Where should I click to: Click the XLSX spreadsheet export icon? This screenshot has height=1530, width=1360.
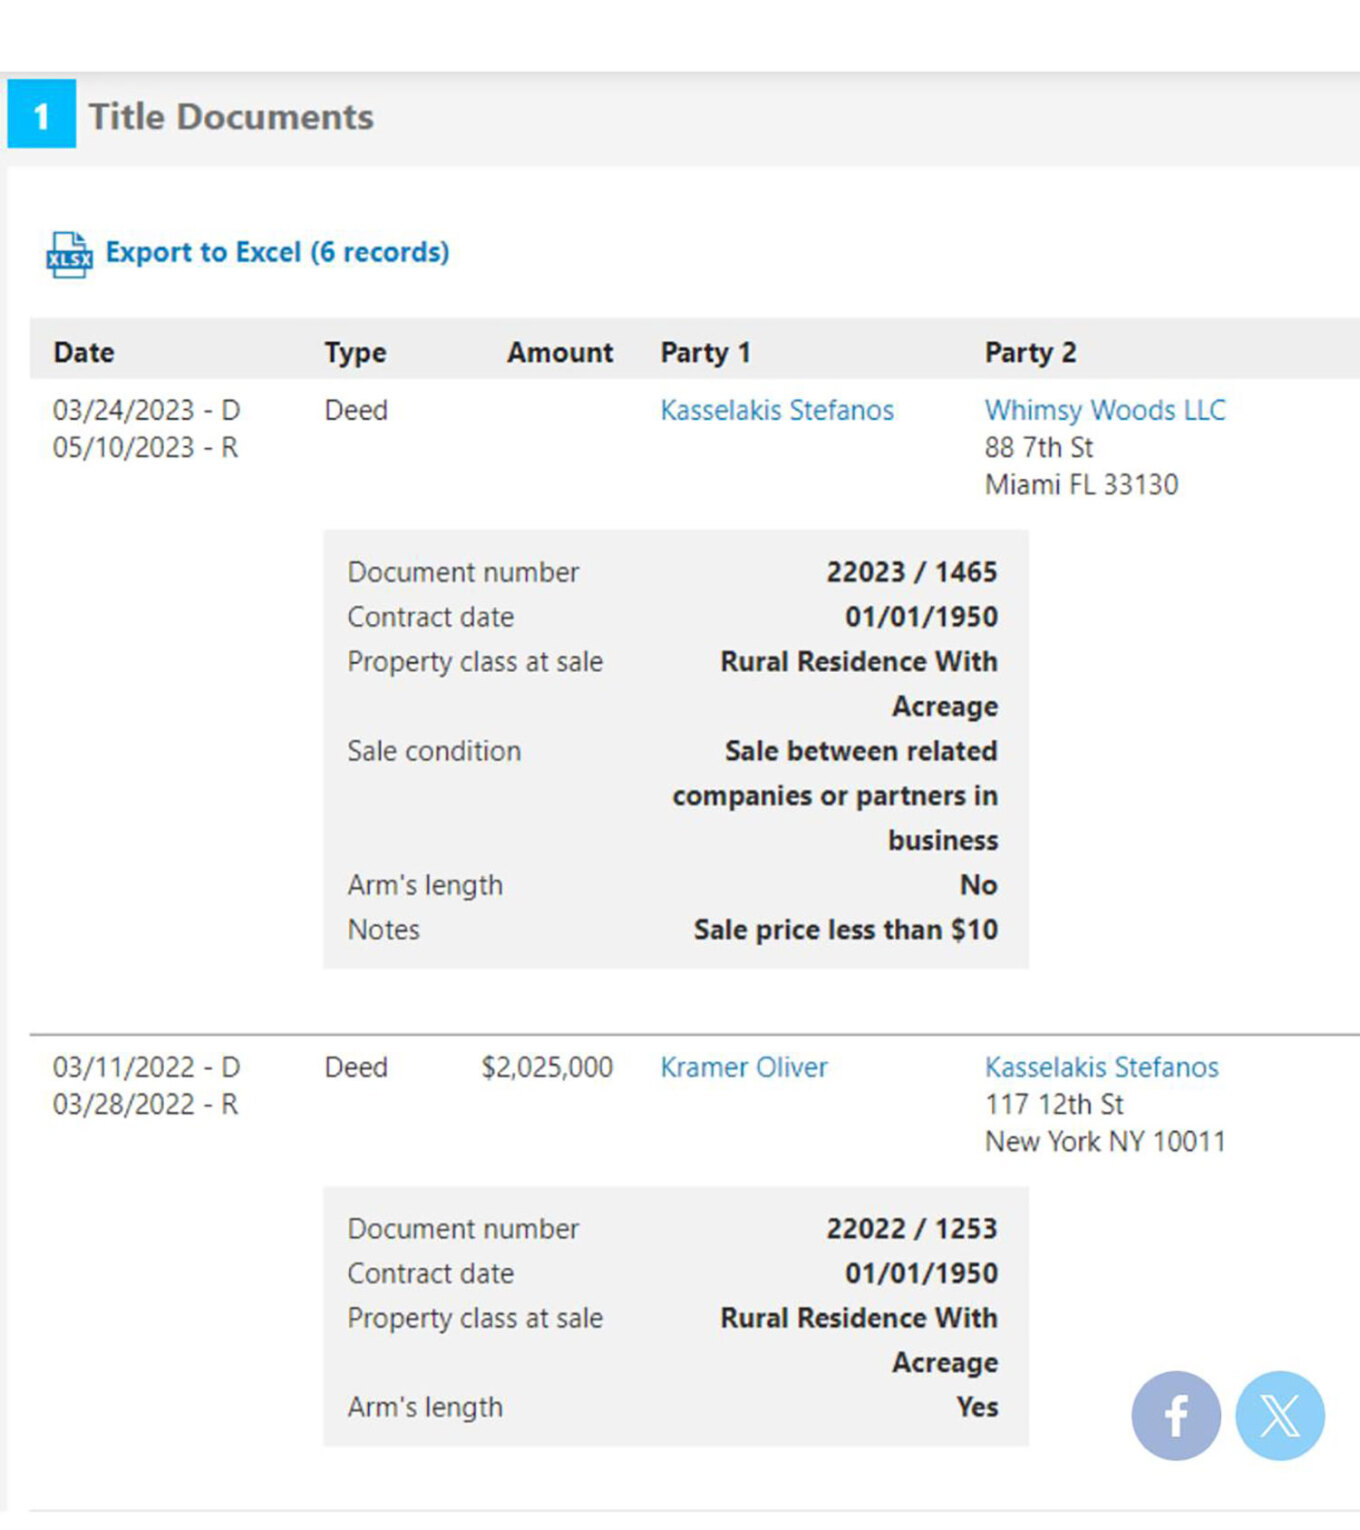coord(69,254)
